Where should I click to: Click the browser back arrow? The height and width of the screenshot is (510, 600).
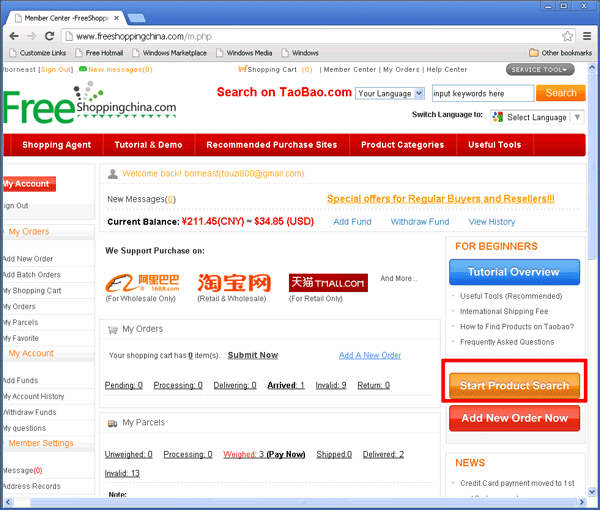coord(14,36)
